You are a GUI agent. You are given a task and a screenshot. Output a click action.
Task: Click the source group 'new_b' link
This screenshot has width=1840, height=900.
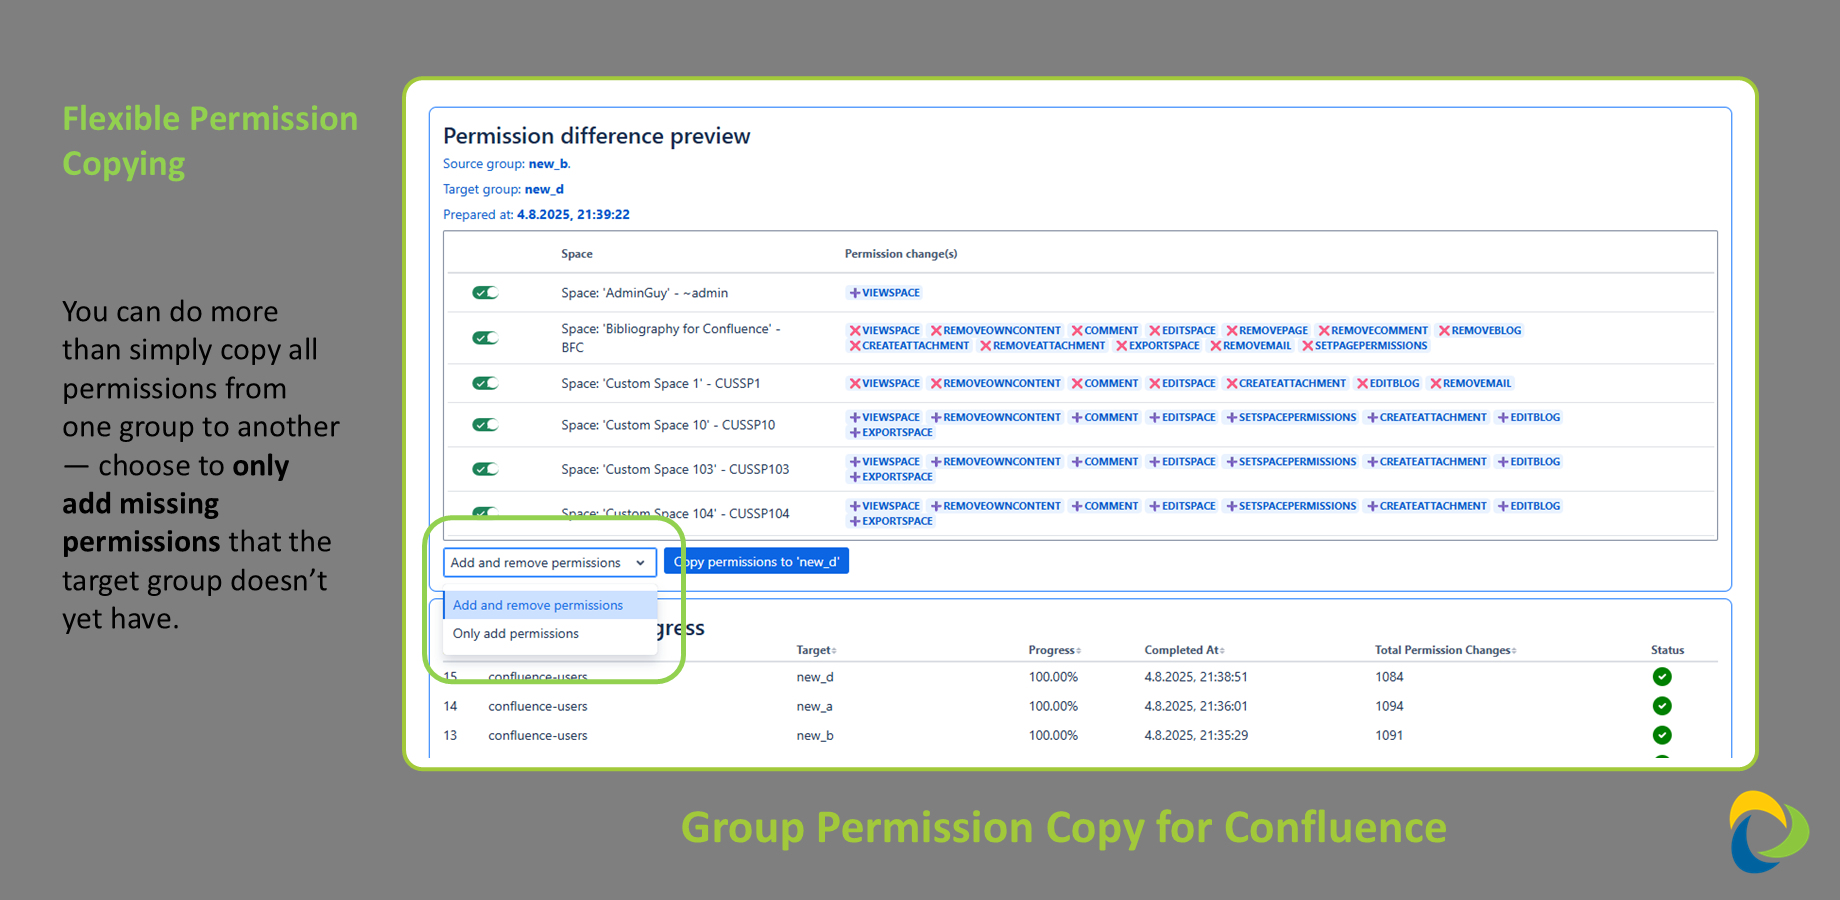click(549, 163)
